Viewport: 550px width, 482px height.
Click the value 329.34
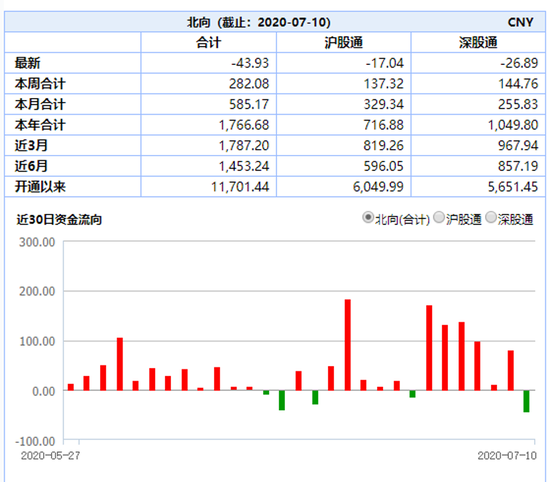click(x=384, y=104)
